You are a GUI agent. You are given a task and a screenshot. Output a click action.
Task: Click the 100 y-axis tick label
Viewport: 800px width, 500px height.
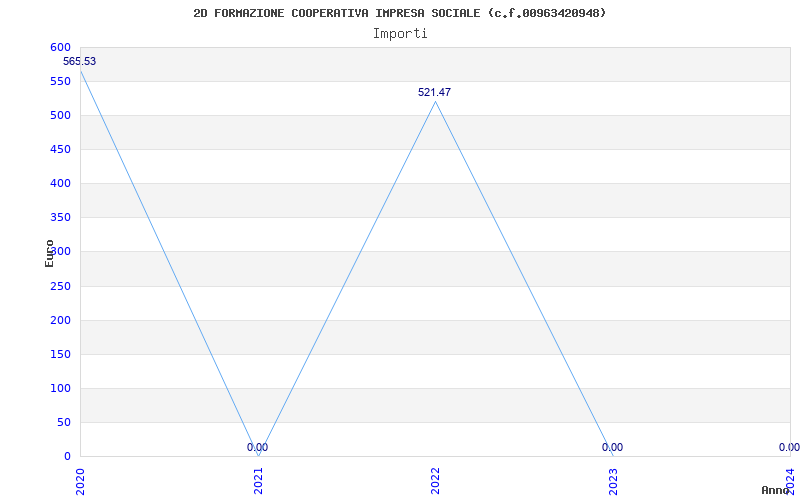click(60, 388)
